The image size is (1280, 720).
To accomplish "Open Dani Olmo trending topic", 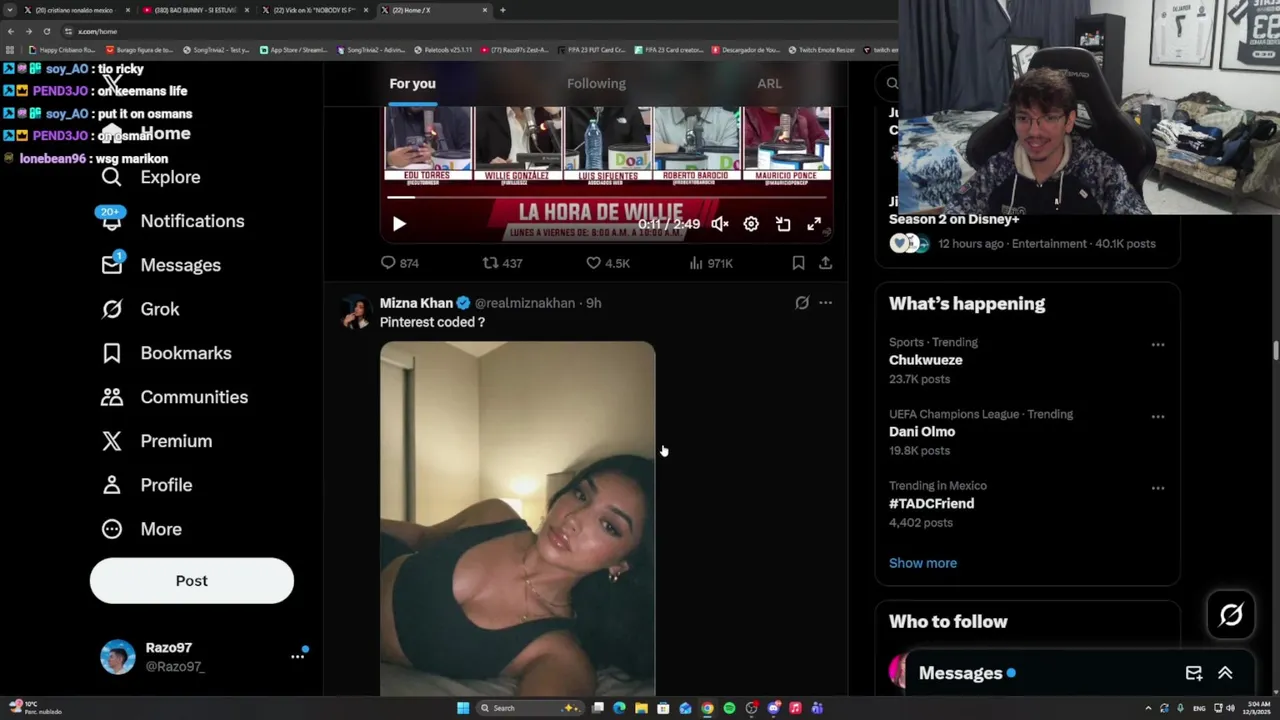I will pyautogui.click(x=922, y=432).
